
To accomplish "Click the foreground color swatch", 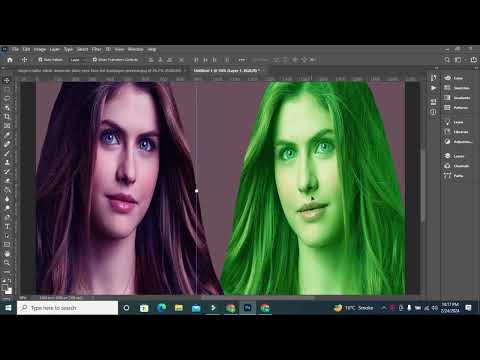I will 5,287.
